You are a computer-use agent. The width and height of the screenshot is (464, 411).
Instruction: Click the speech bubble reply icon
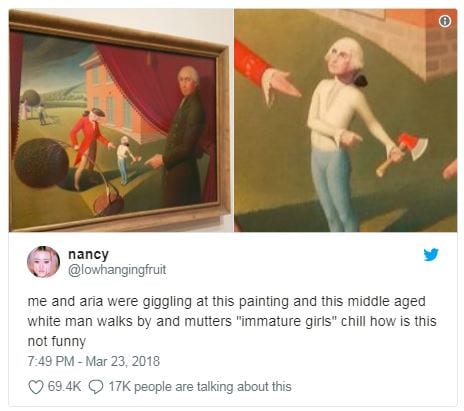(x=96, y=387)
